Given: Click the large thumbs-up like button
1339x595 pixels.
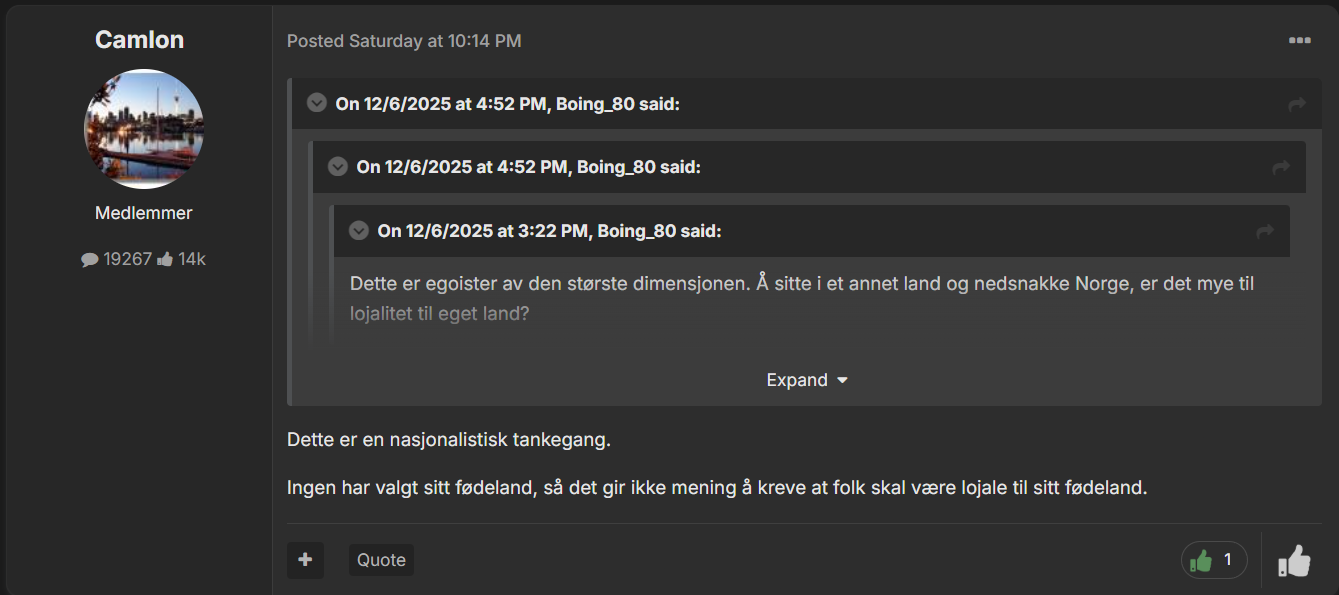Looking at the screenshot, I should (x=1294, y=561).
